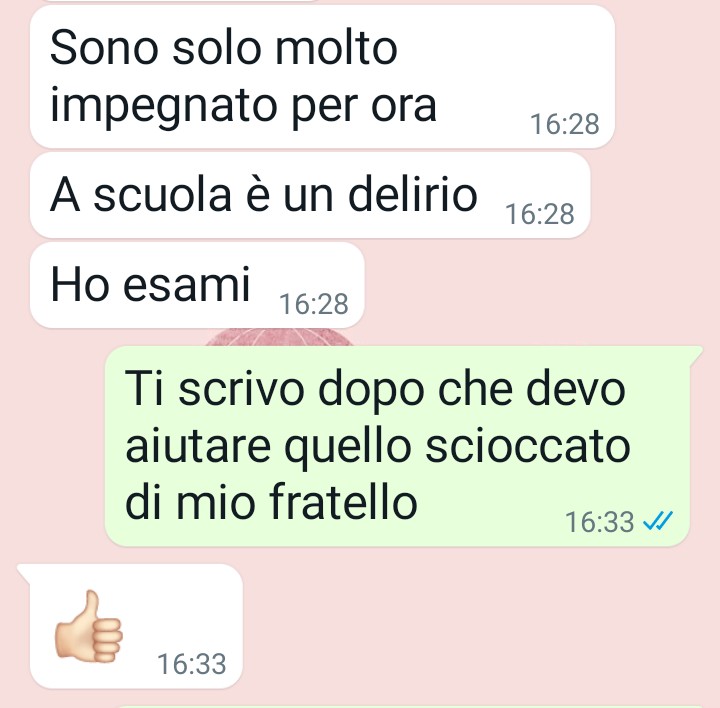Tap the partial green message at bottom
This screenshot has width=720, height=708.
pyautogui.click(x=411, y=707)
